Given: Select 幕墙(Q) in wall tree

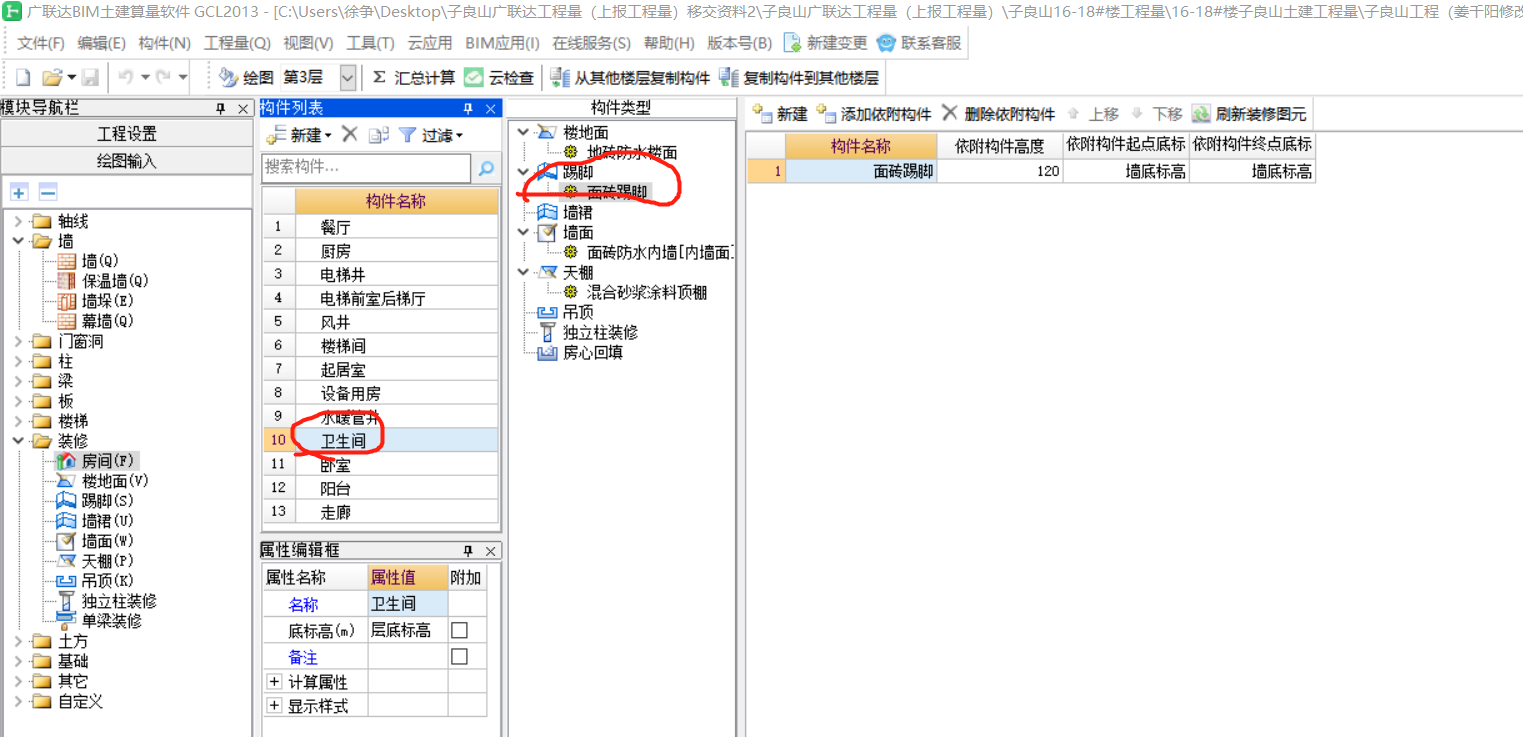Looking at the screenshot, I should tap(94, 321).
